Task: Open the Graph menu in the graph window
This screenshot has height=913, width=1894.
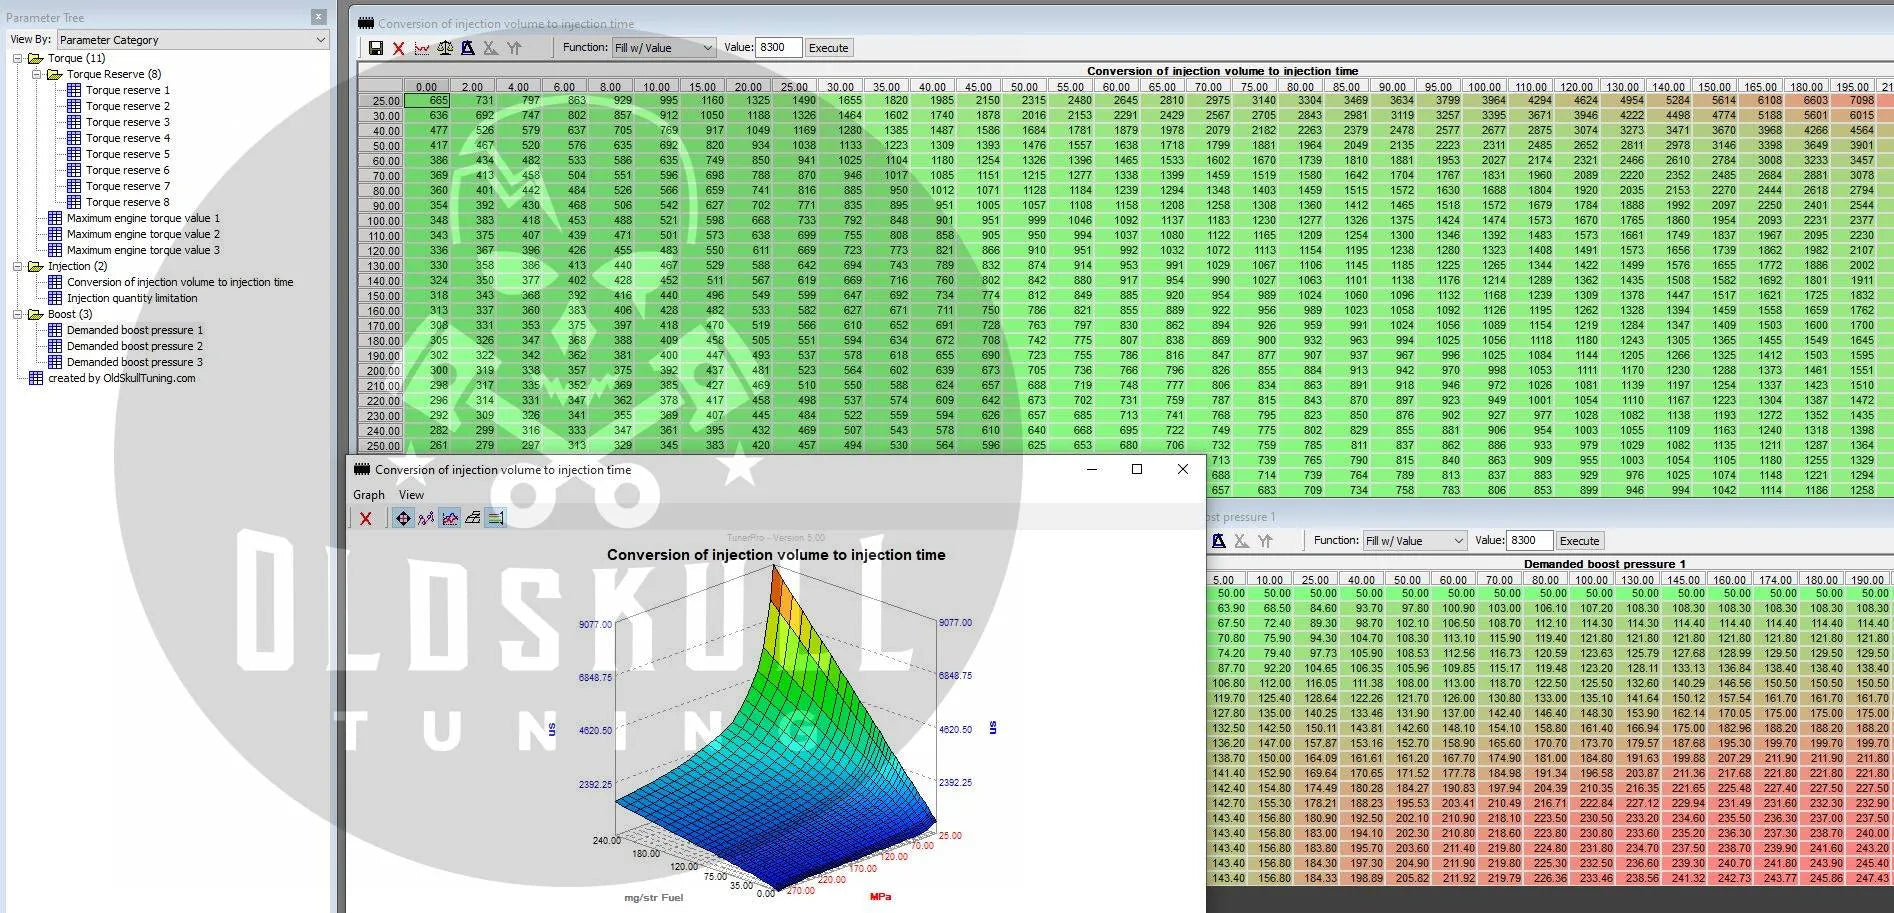Action: 368,495
